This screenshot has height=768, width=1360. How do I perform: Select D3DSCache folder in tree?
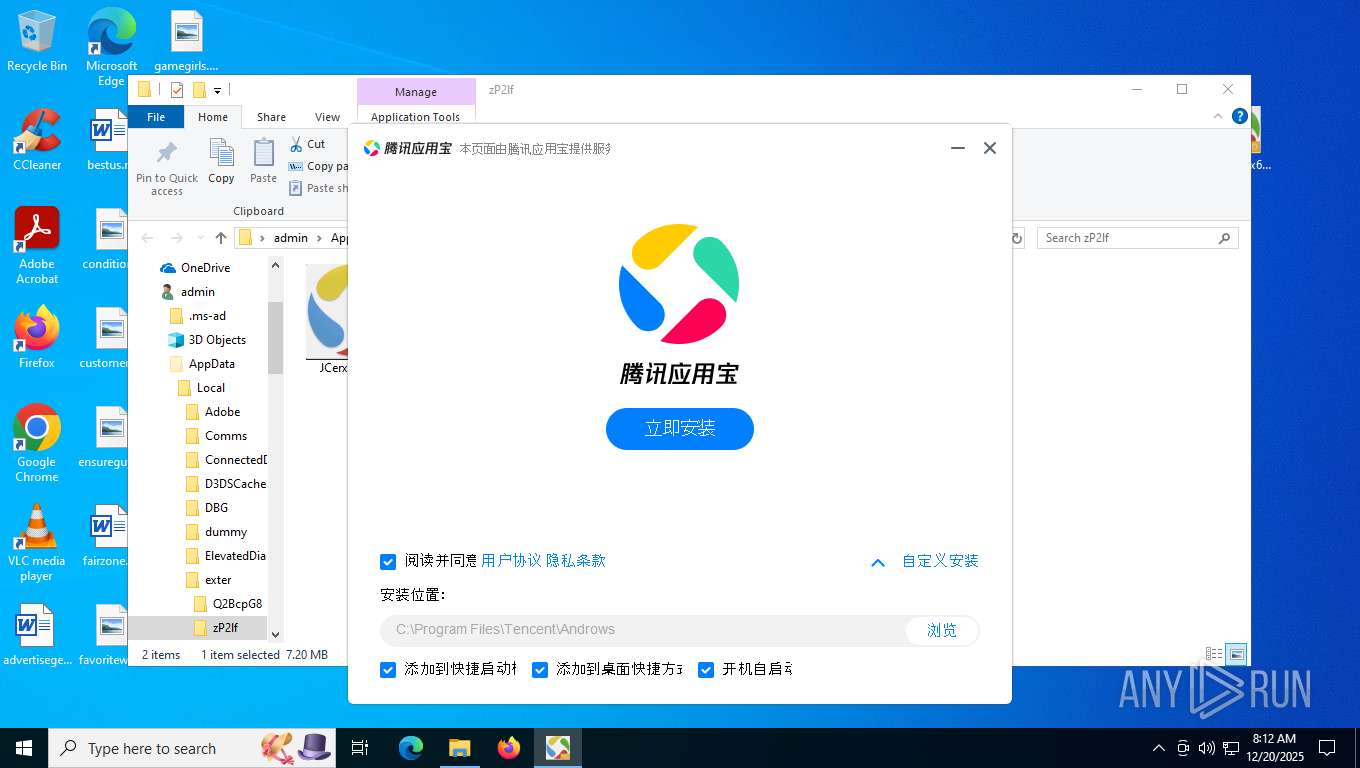coord(235,484)
